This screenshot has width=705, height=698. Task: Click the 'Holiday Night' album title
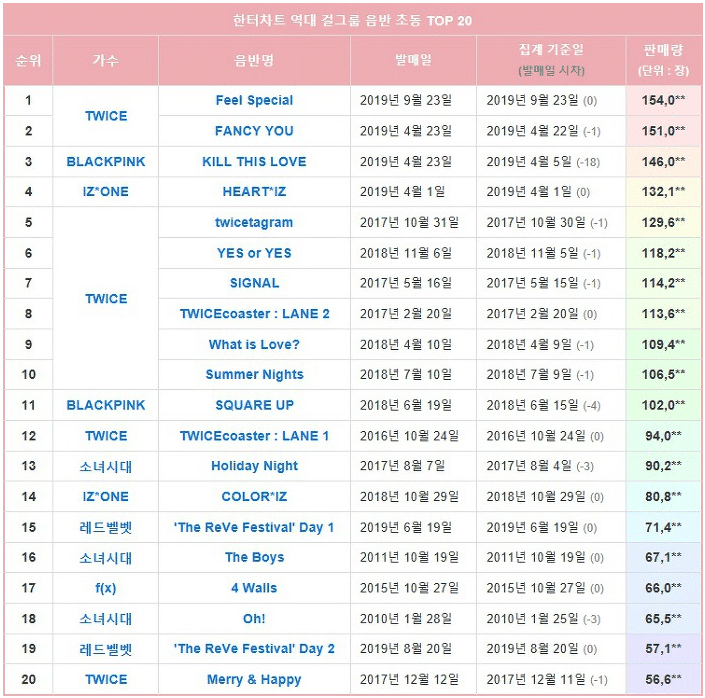254,466
